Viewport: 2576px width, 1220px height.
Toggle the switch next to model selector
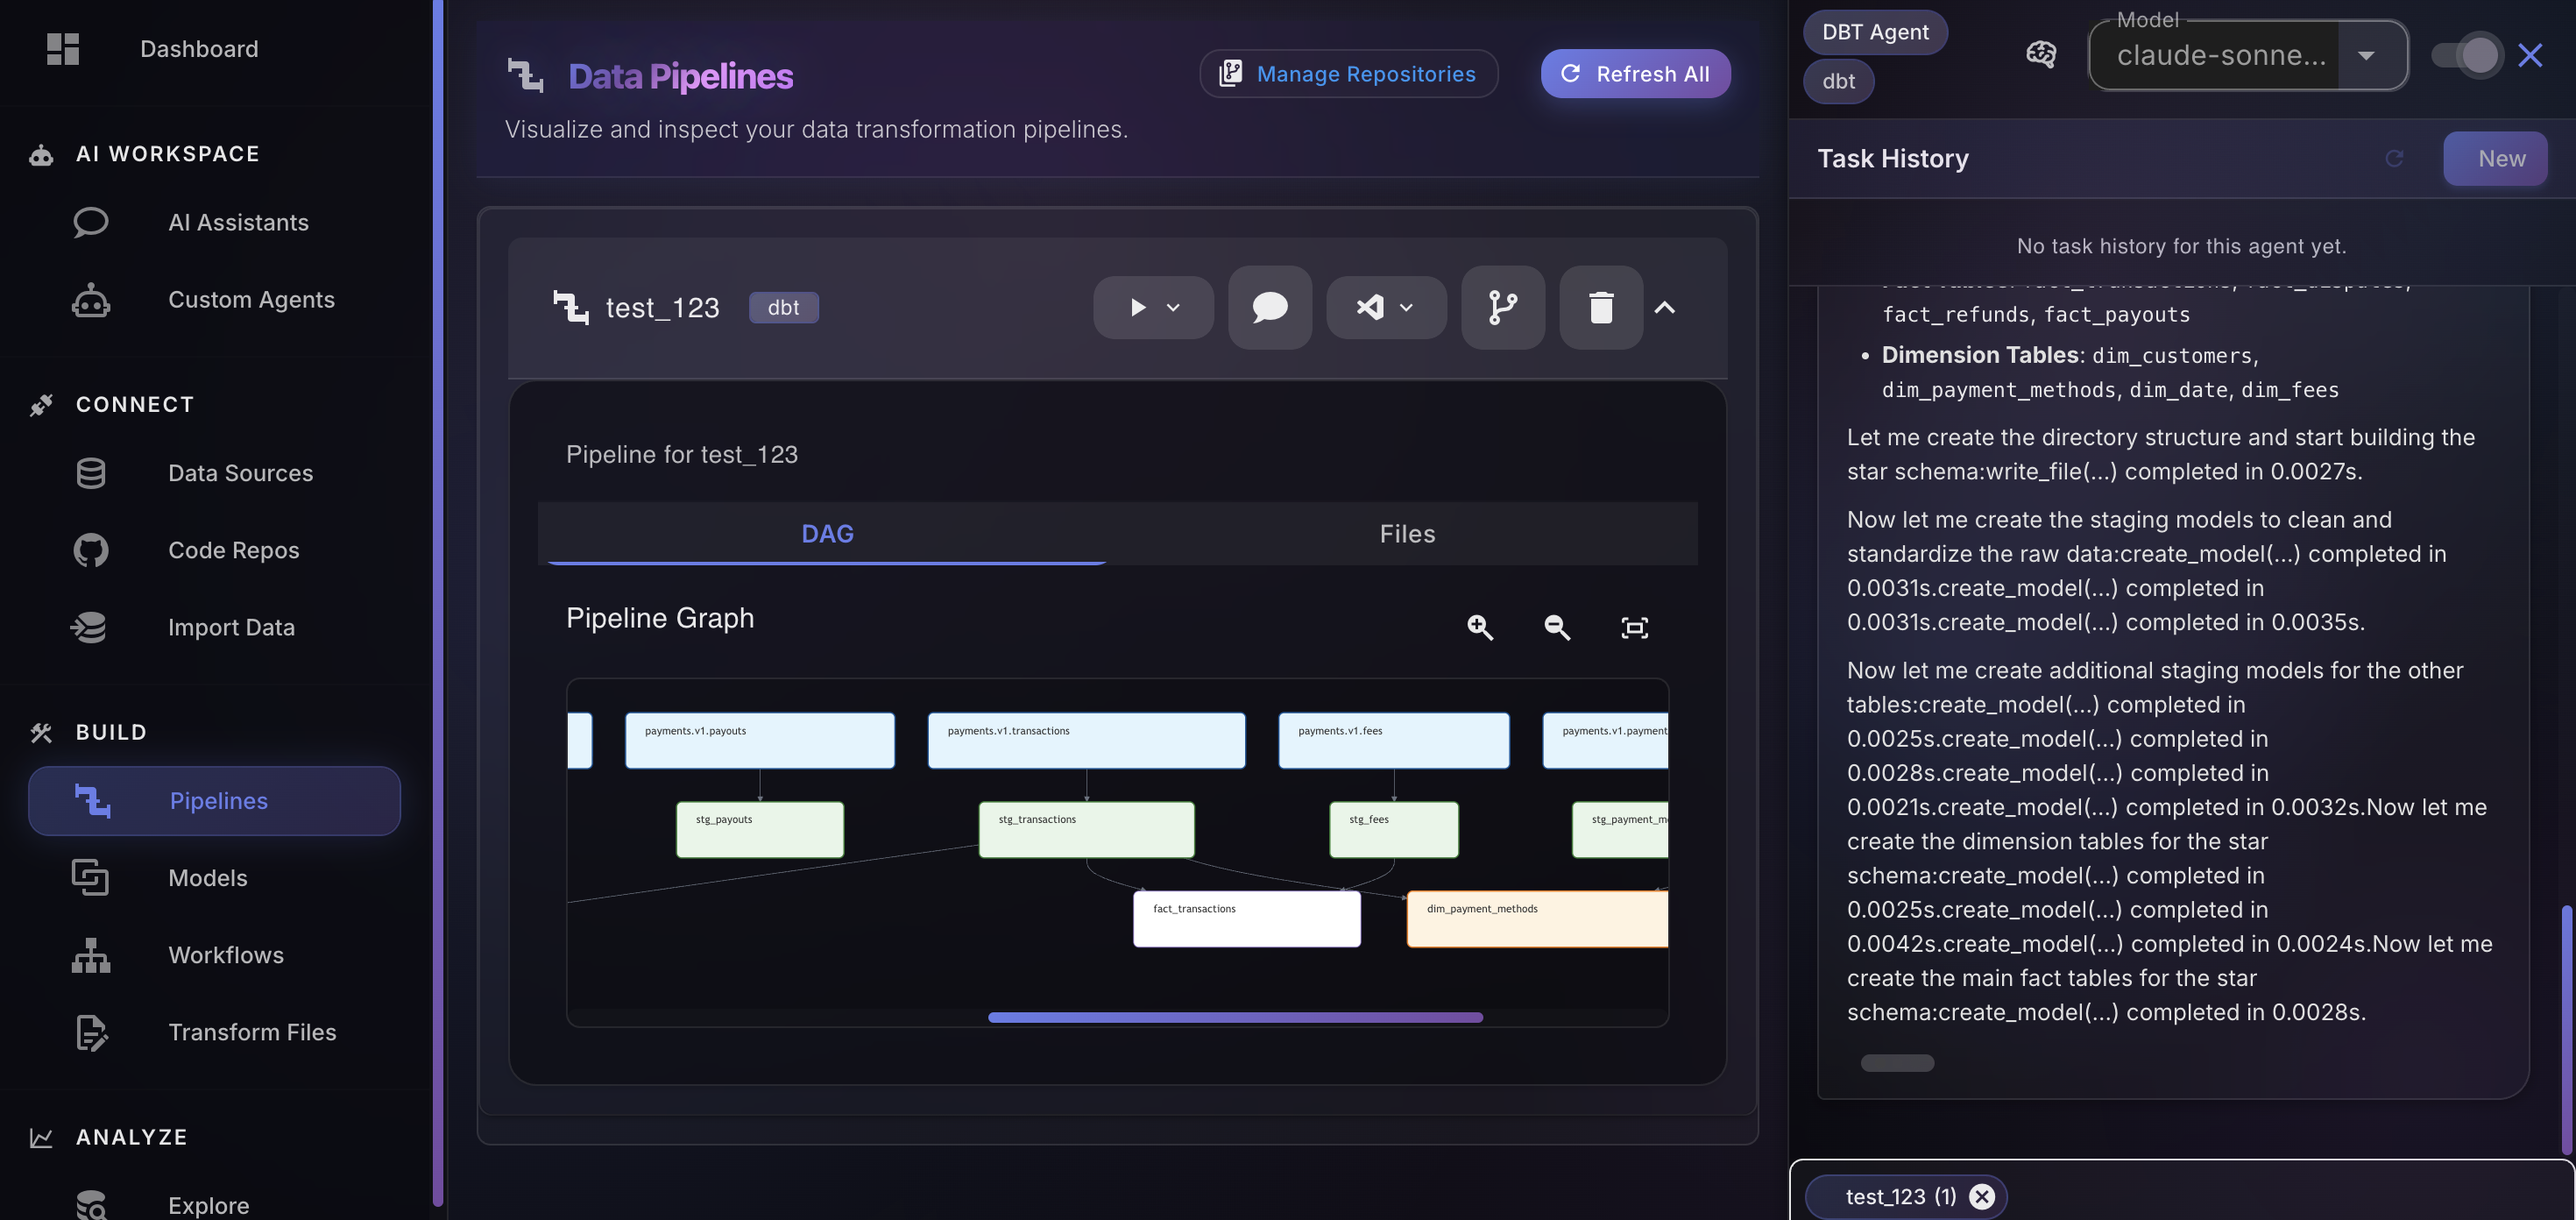tap(2466, 55)
